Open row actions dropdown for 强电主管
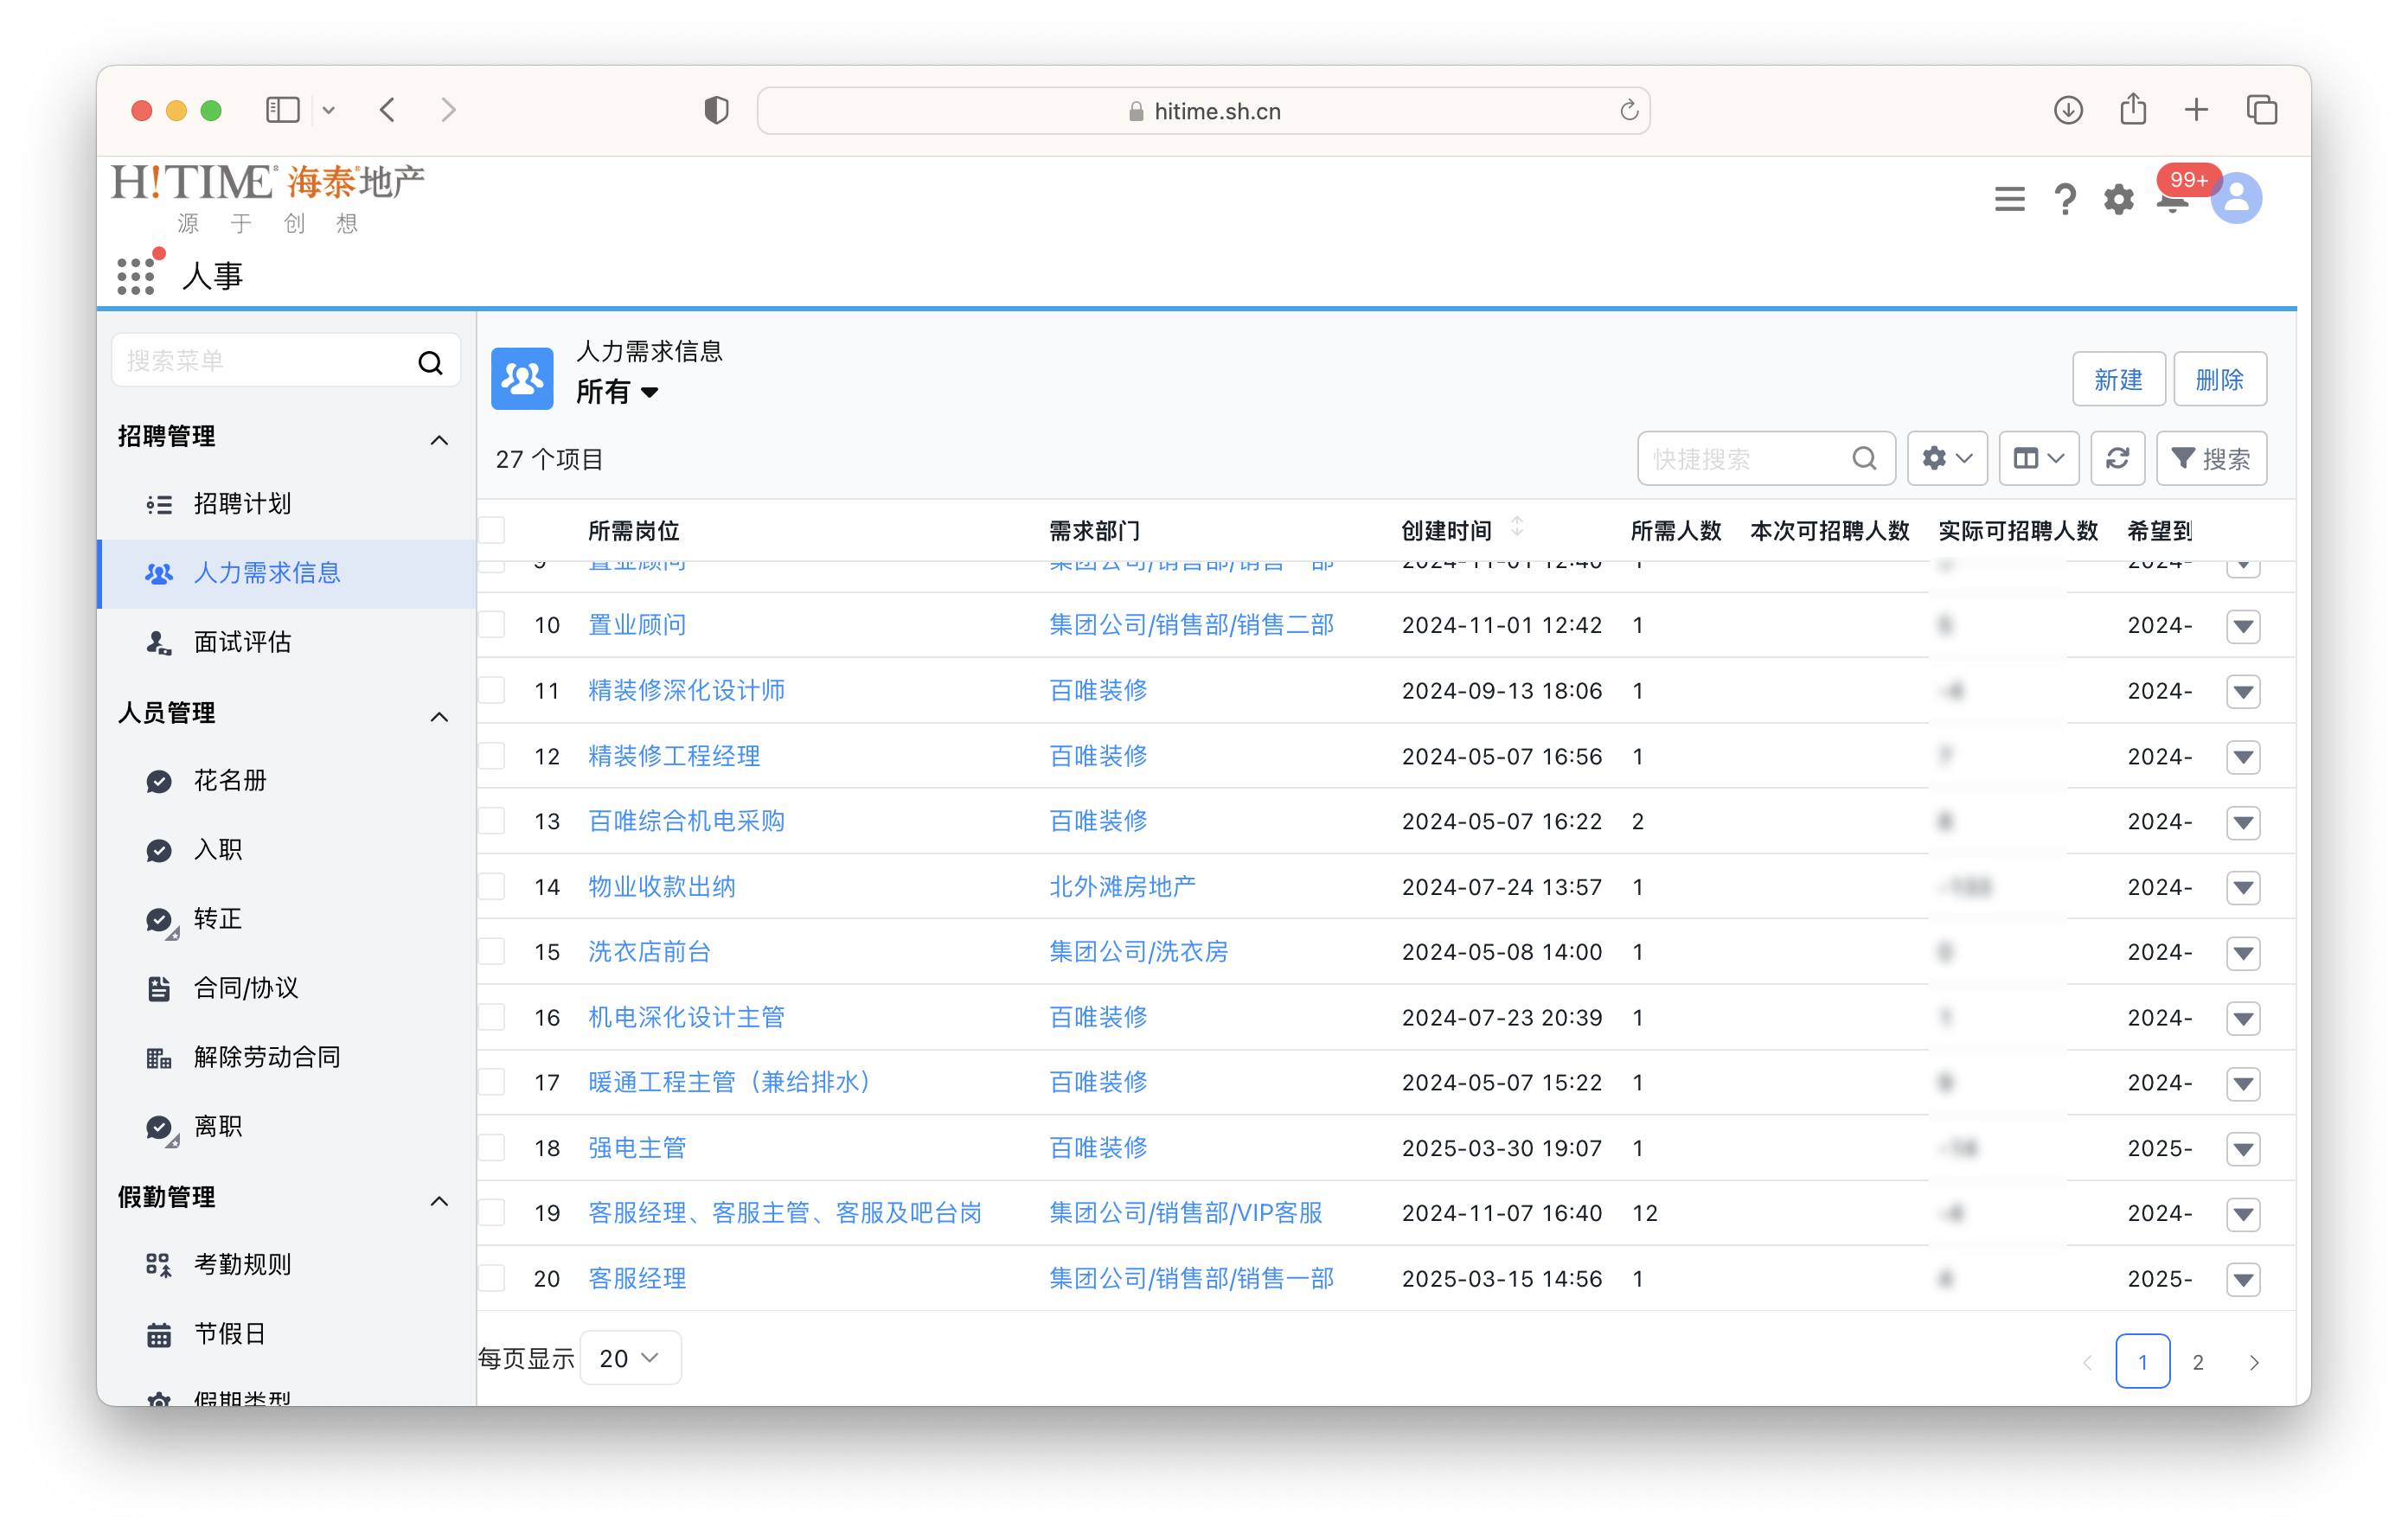The image size is (2408, 1534). [x=2243, y=1149]
